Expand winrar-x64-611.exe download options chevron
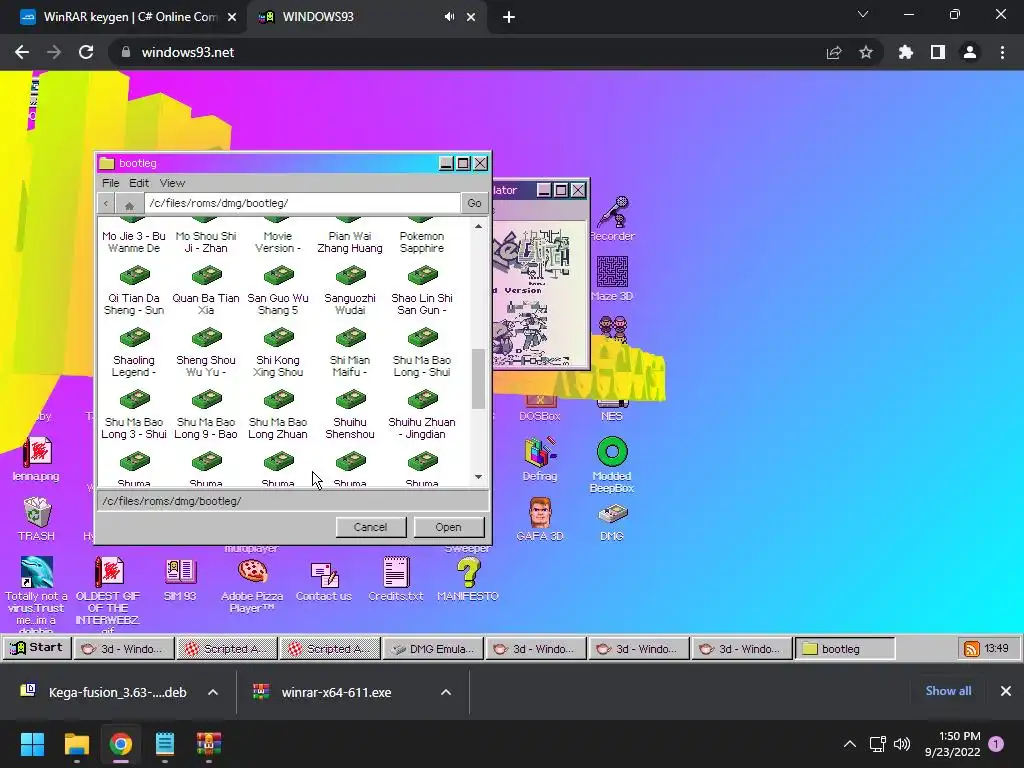1024x768 pixels. tap(446, 692)
